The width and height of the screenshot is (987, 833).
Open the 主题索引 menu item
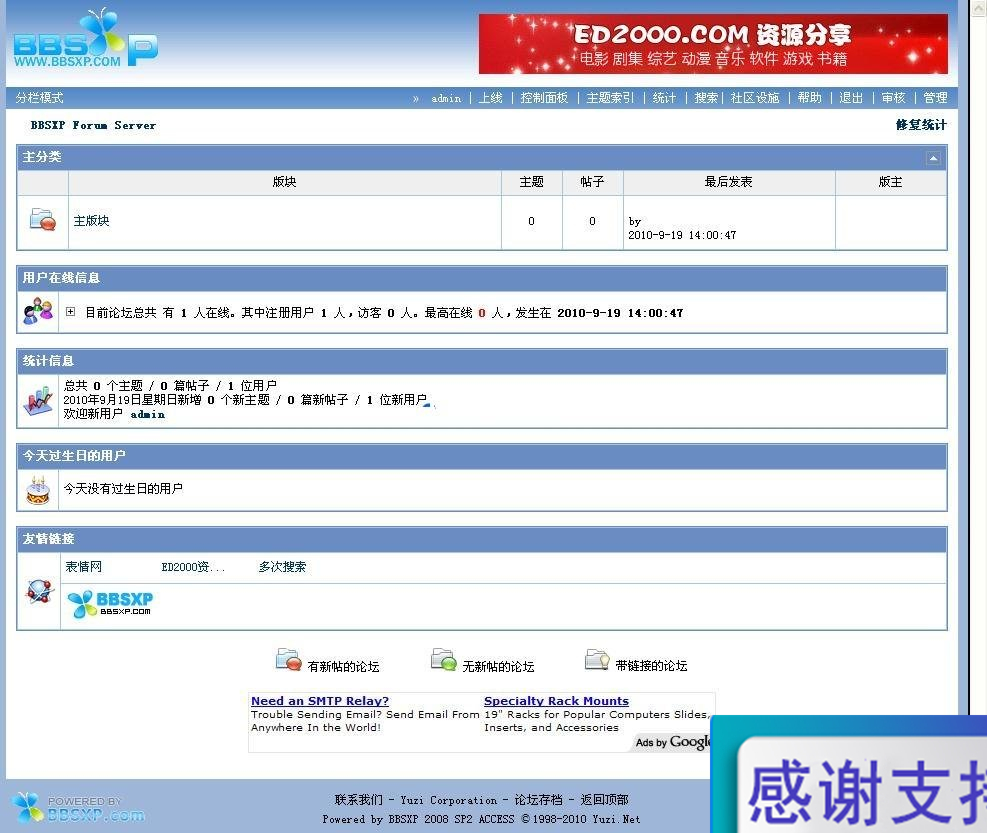coord(611,98)
